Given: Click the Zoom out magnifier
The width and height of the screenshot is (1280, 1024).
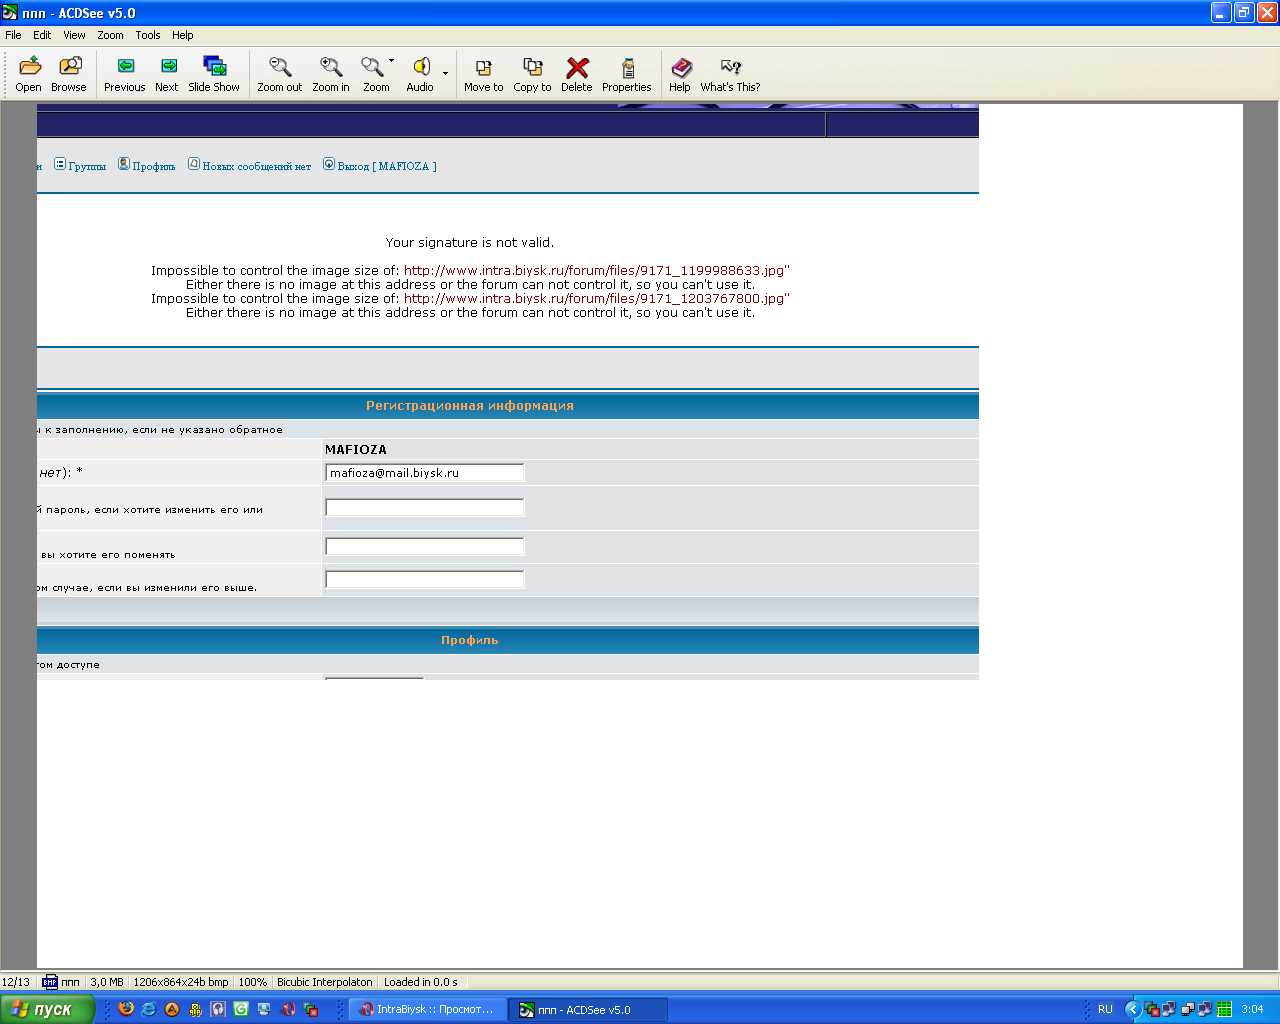Looking at the screenshot, I should pos(280,74).
